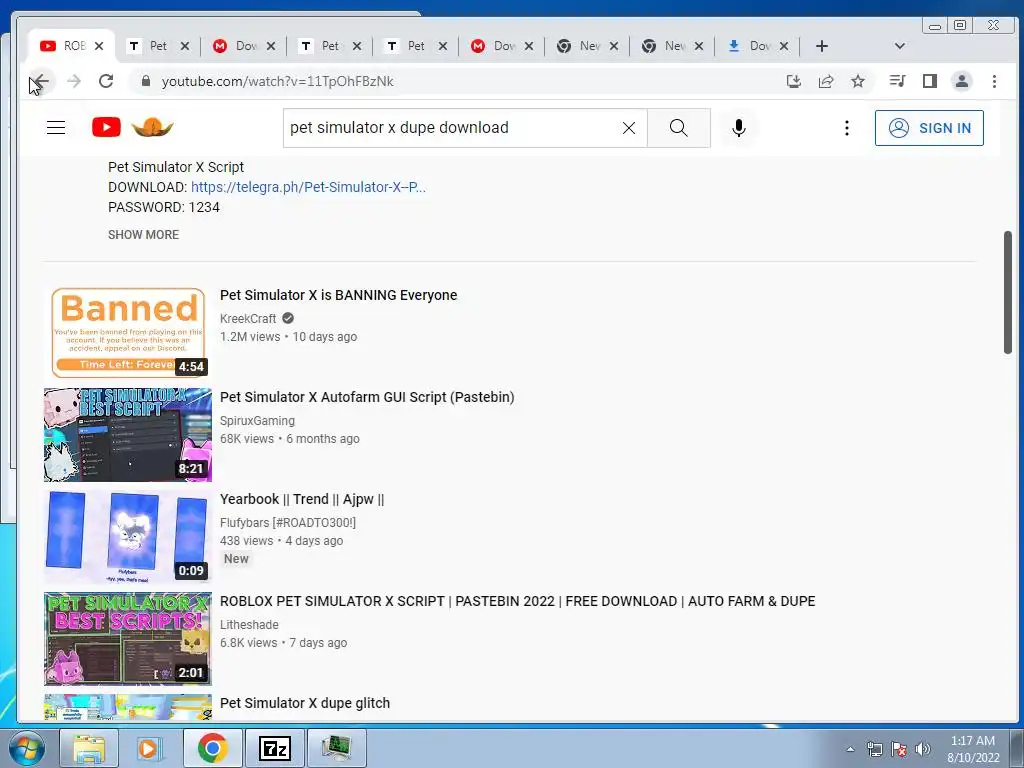
Task: Click the padlock site info icon
Action: [x=146, y=81]
